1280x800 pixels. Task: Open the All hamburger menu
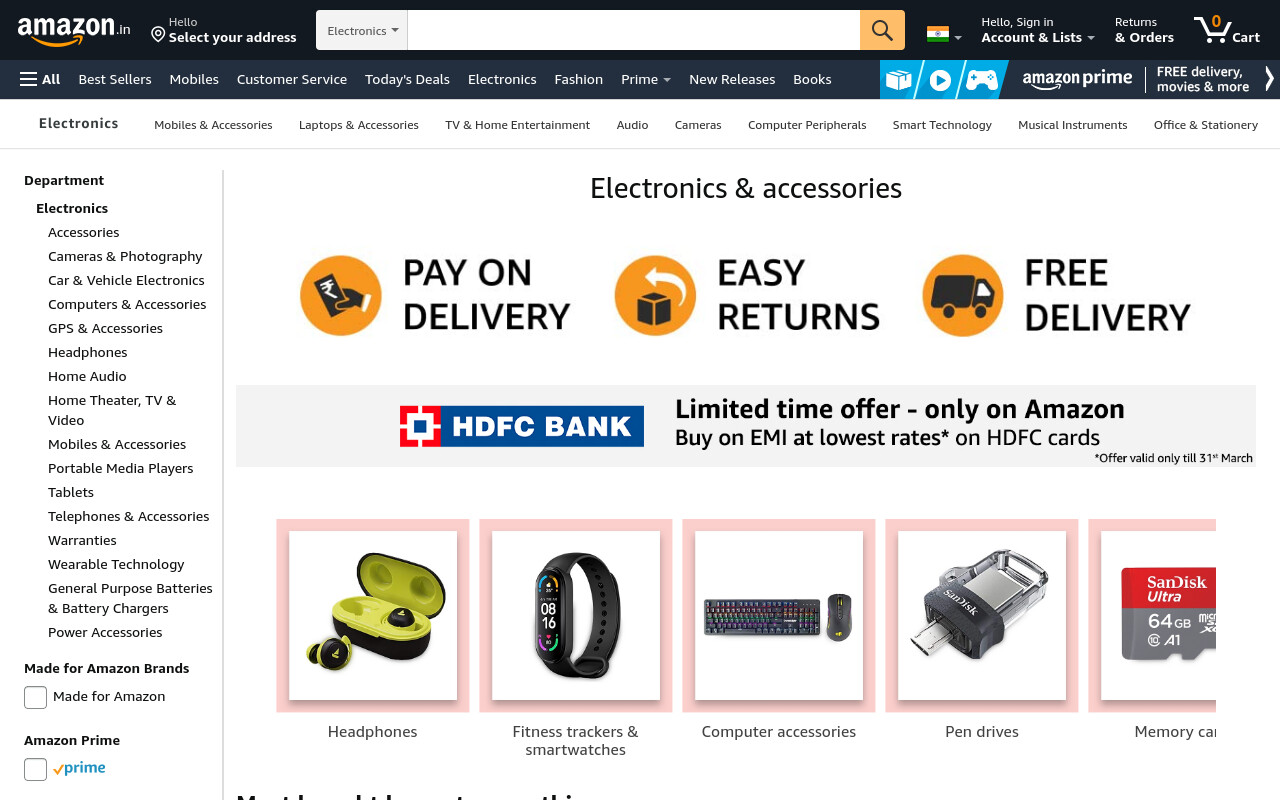40,79
